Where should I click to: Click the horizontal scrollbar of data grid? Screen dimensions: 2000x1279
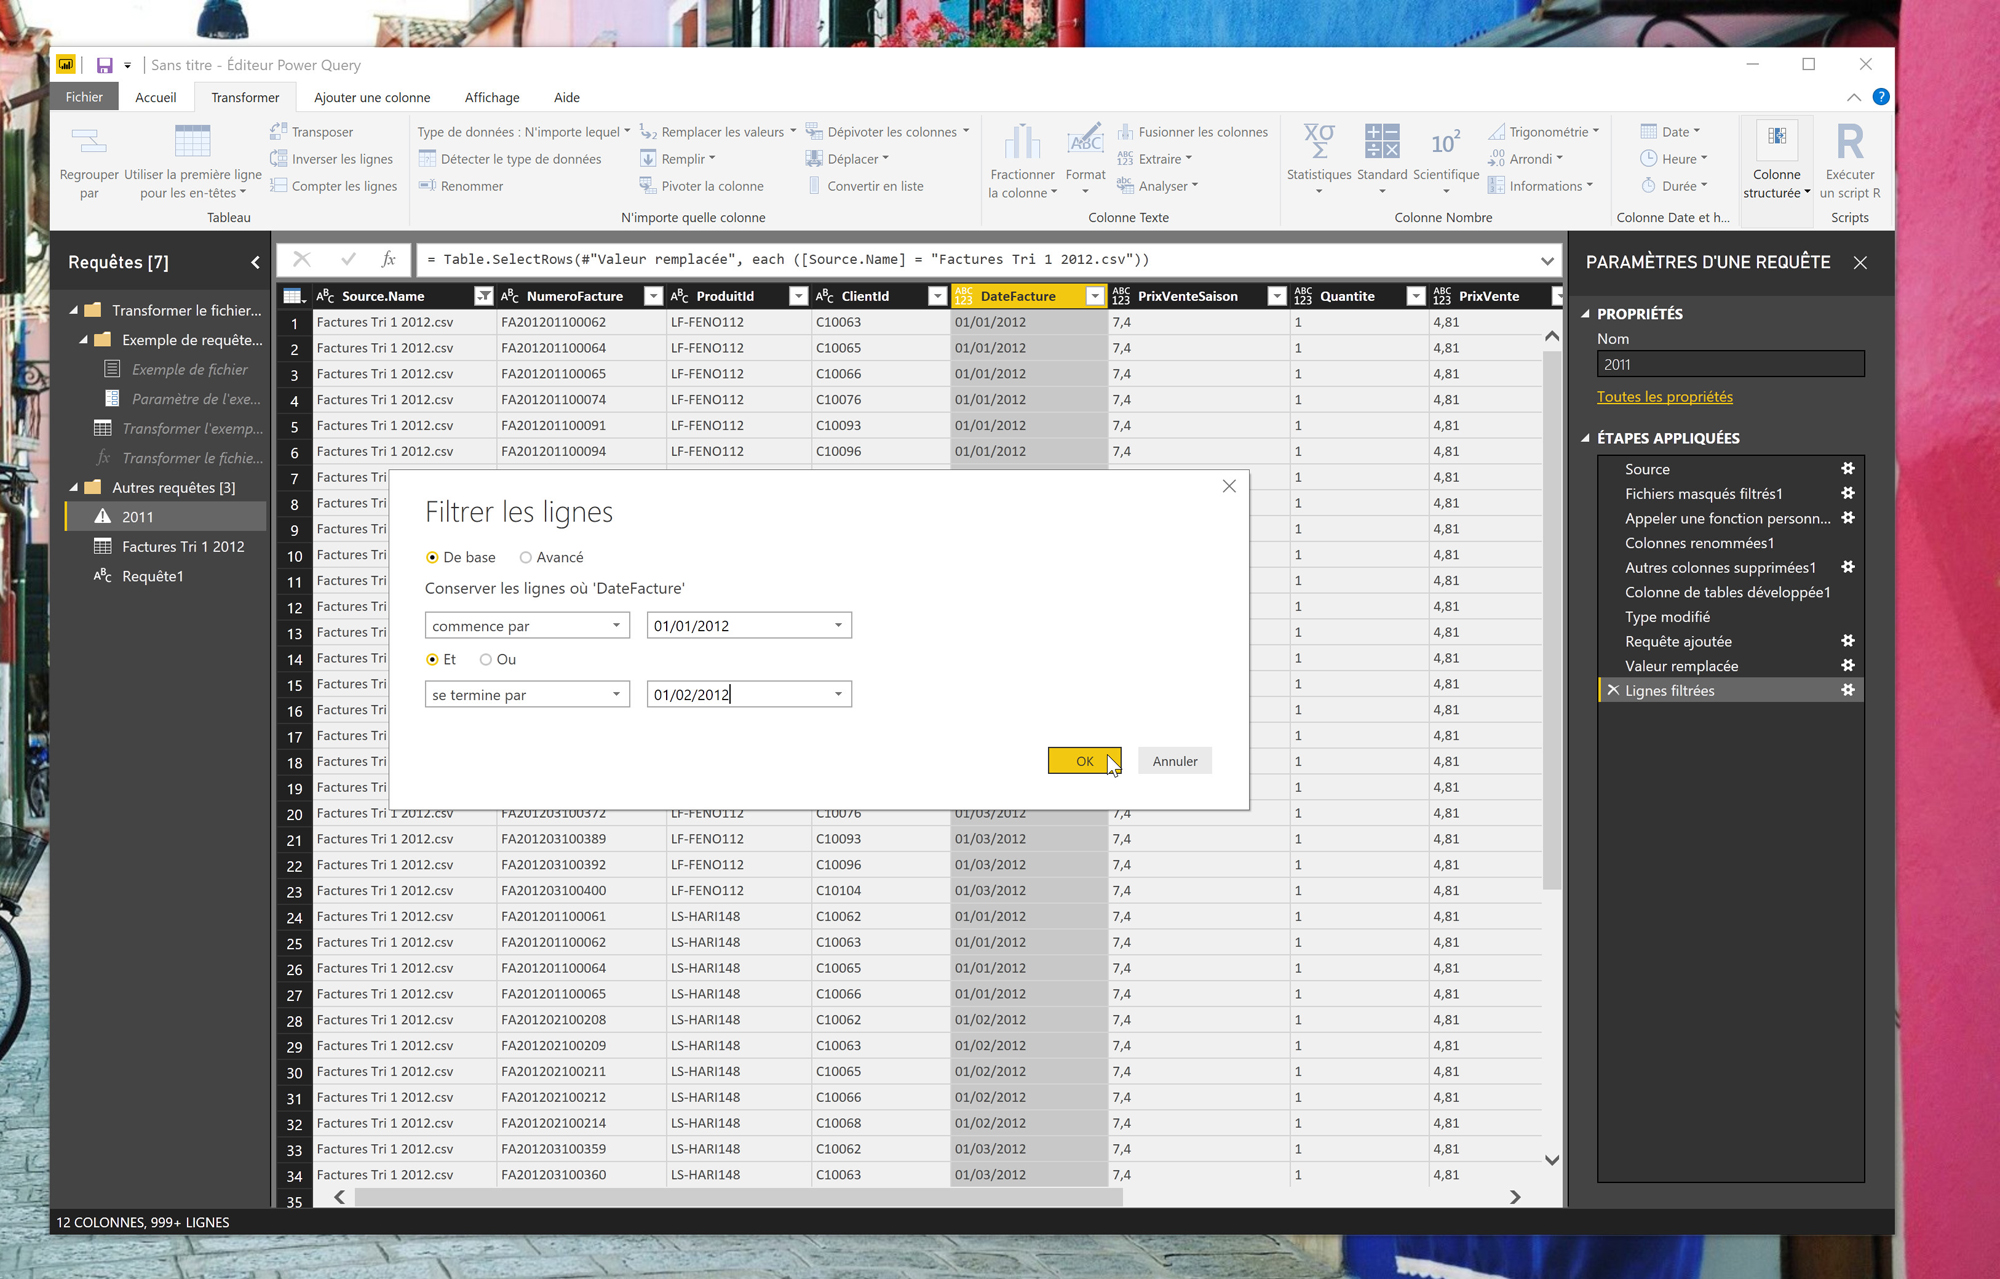(738, 1197)
